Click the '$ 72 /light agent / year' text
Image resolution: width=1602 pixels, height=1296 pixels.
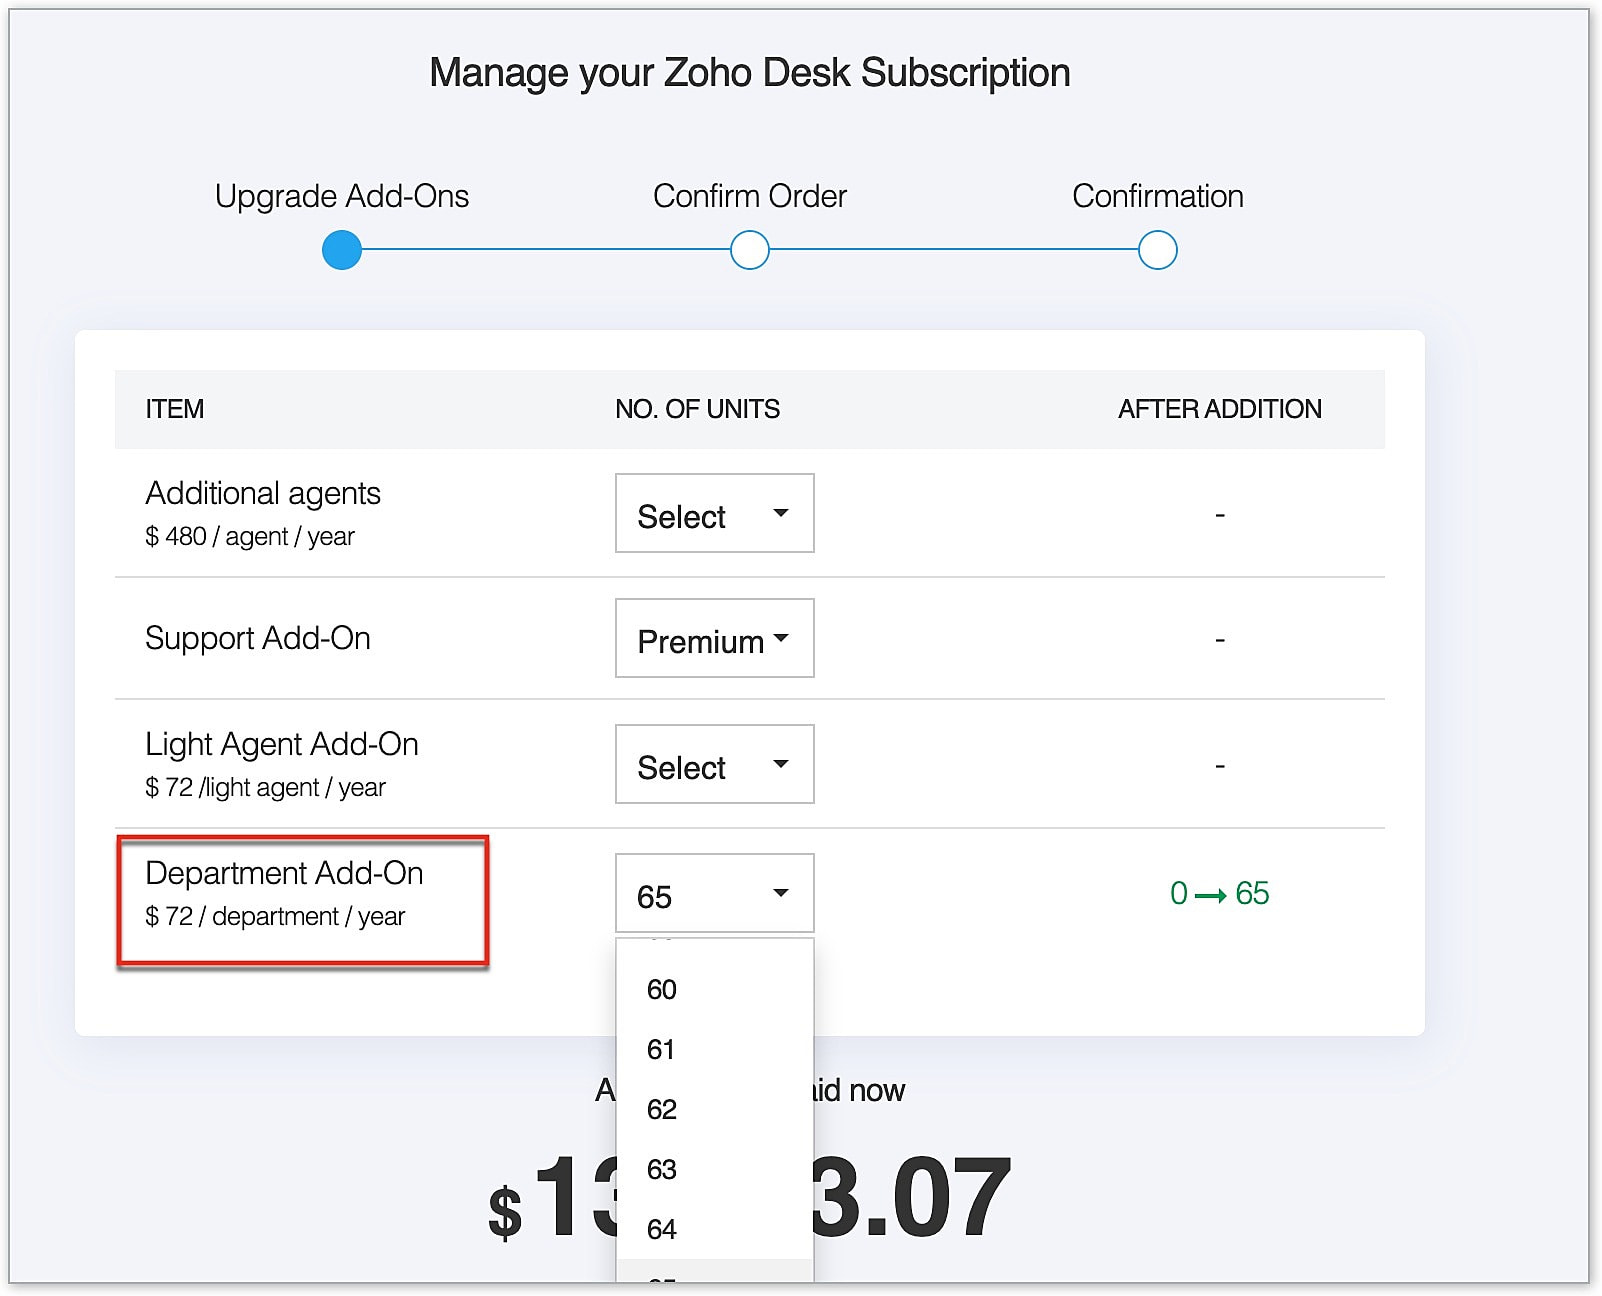coord(265,788)
